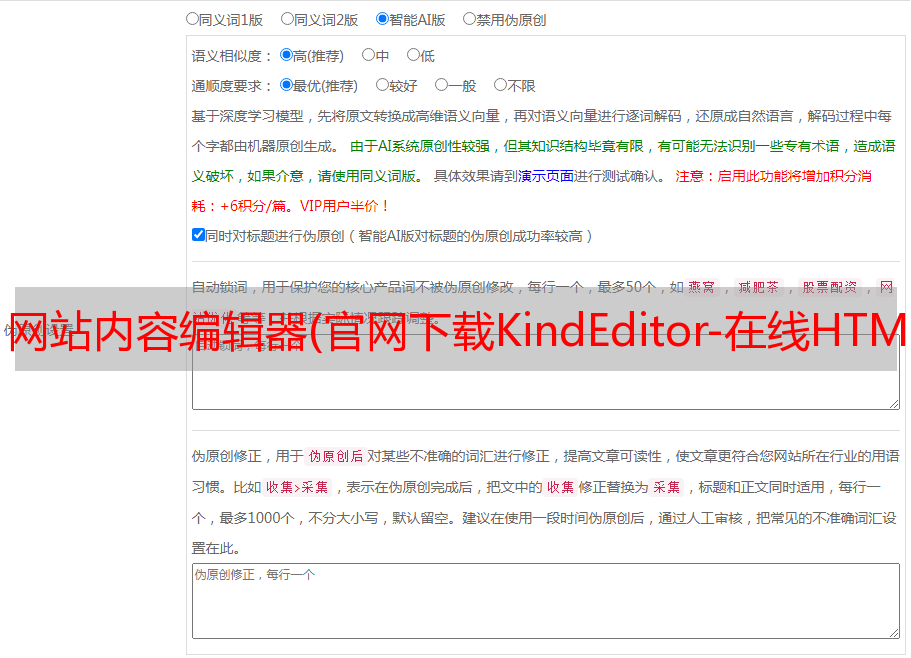Set 语义相似度 to 中
Screen dimensions: 911x658
368,55
